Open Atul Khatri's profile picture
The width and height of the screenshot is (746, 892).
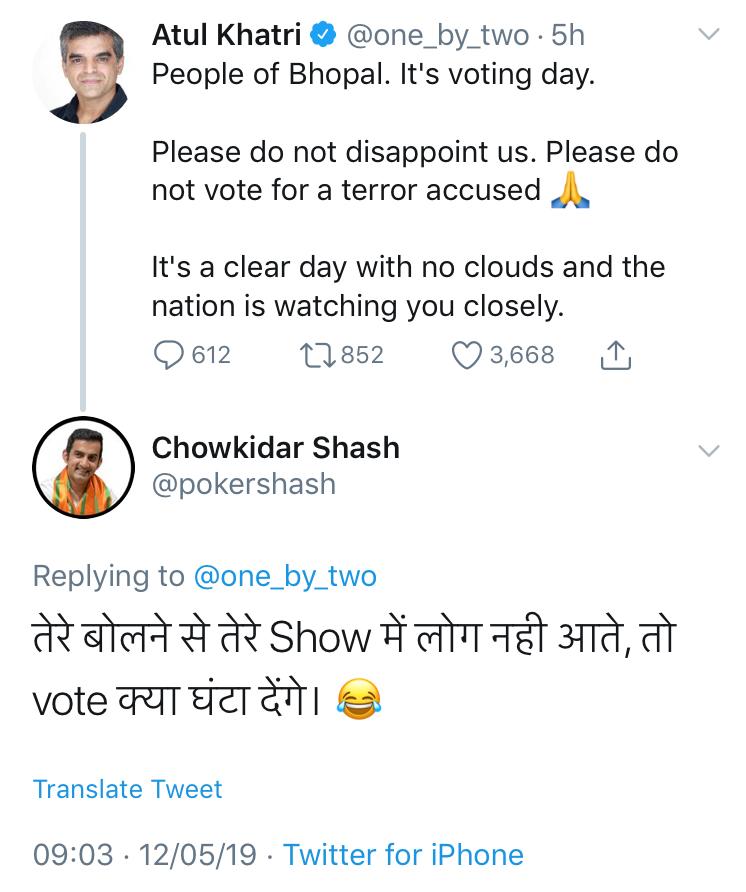pyautogui.click(x=82, y=72)
